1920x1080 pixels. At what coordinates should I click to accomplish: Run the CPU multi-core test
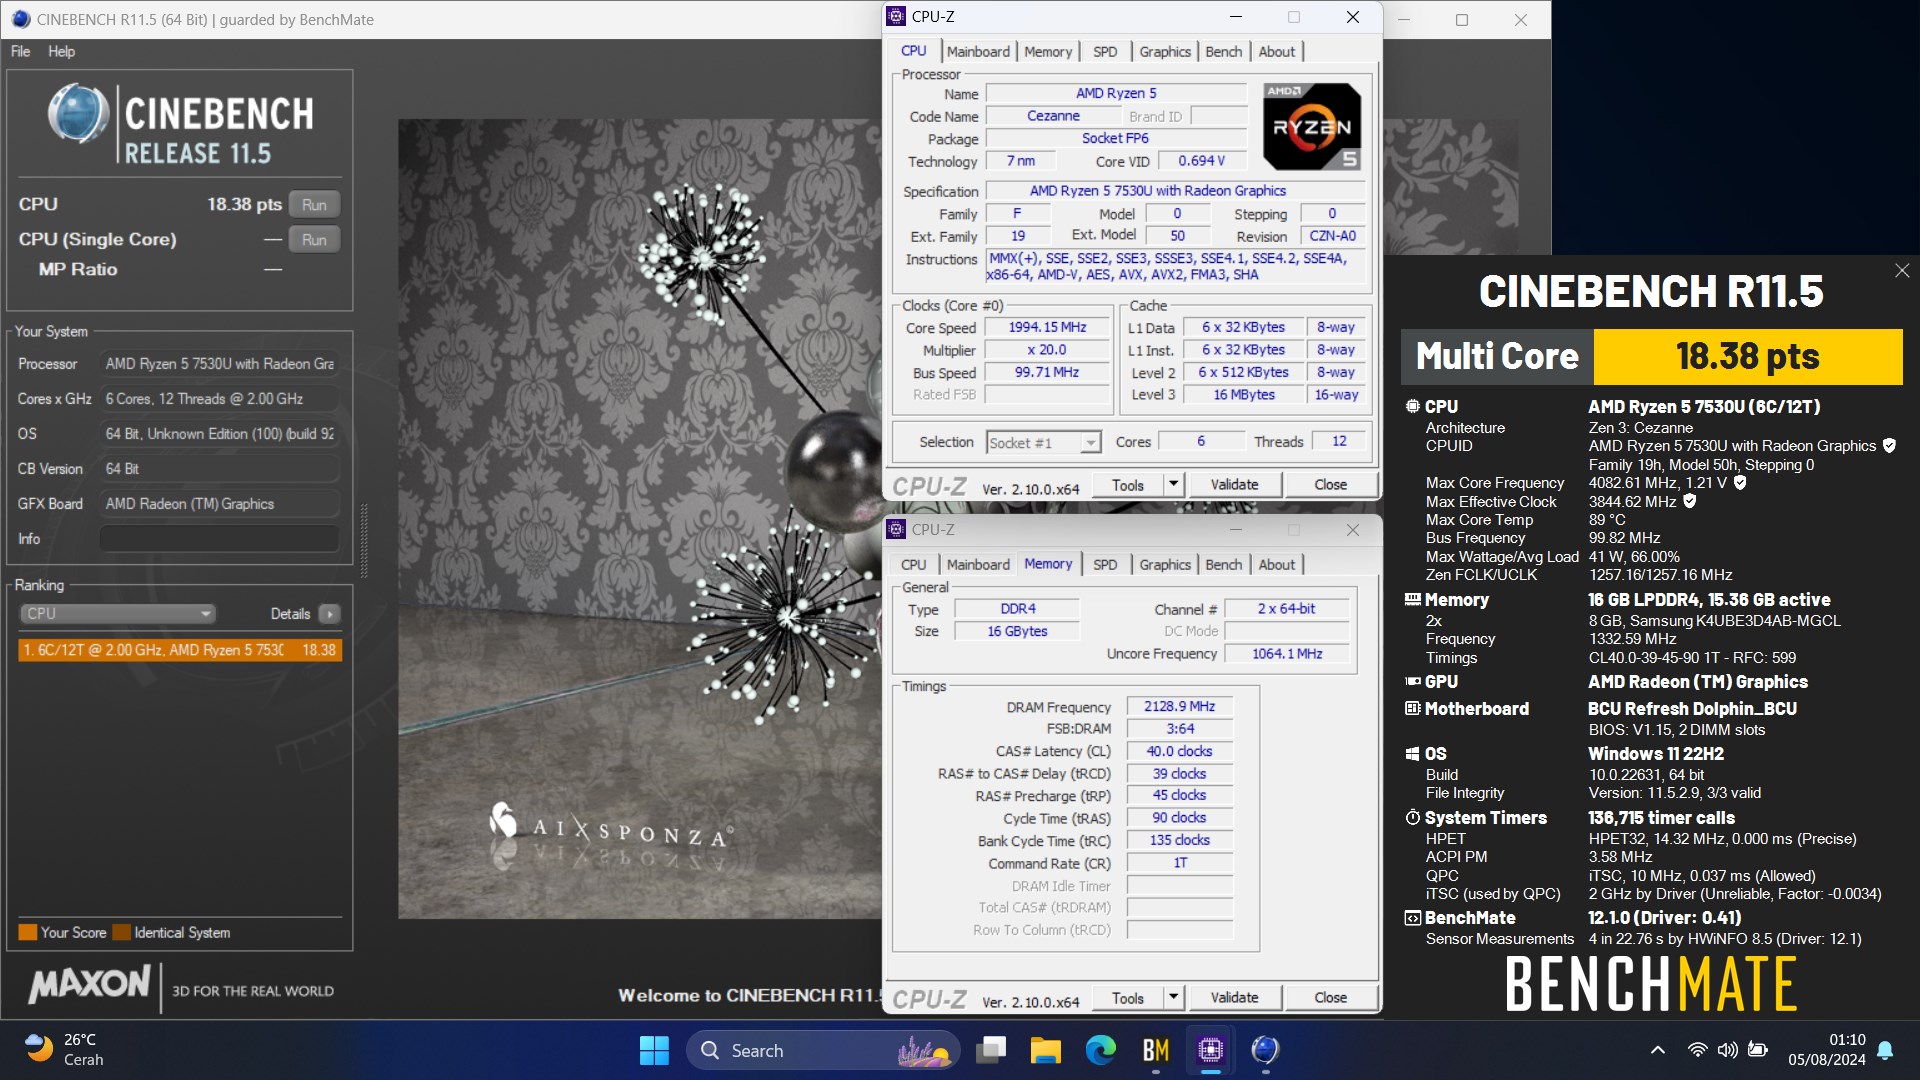click(314, 204)
